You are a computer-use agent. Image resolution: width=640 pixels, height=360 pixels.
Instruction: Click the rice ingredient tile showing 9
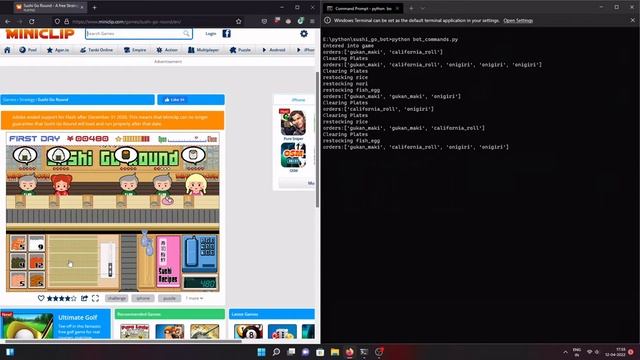(37, 243)
